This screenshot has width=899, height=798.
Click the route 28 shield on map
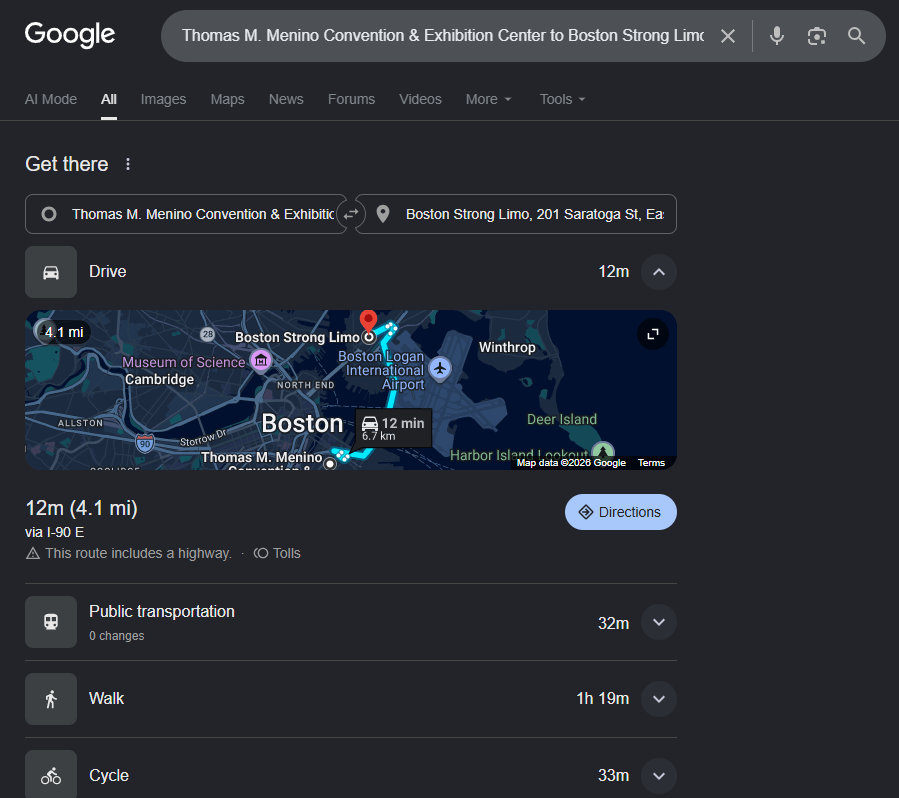point(208,334)
